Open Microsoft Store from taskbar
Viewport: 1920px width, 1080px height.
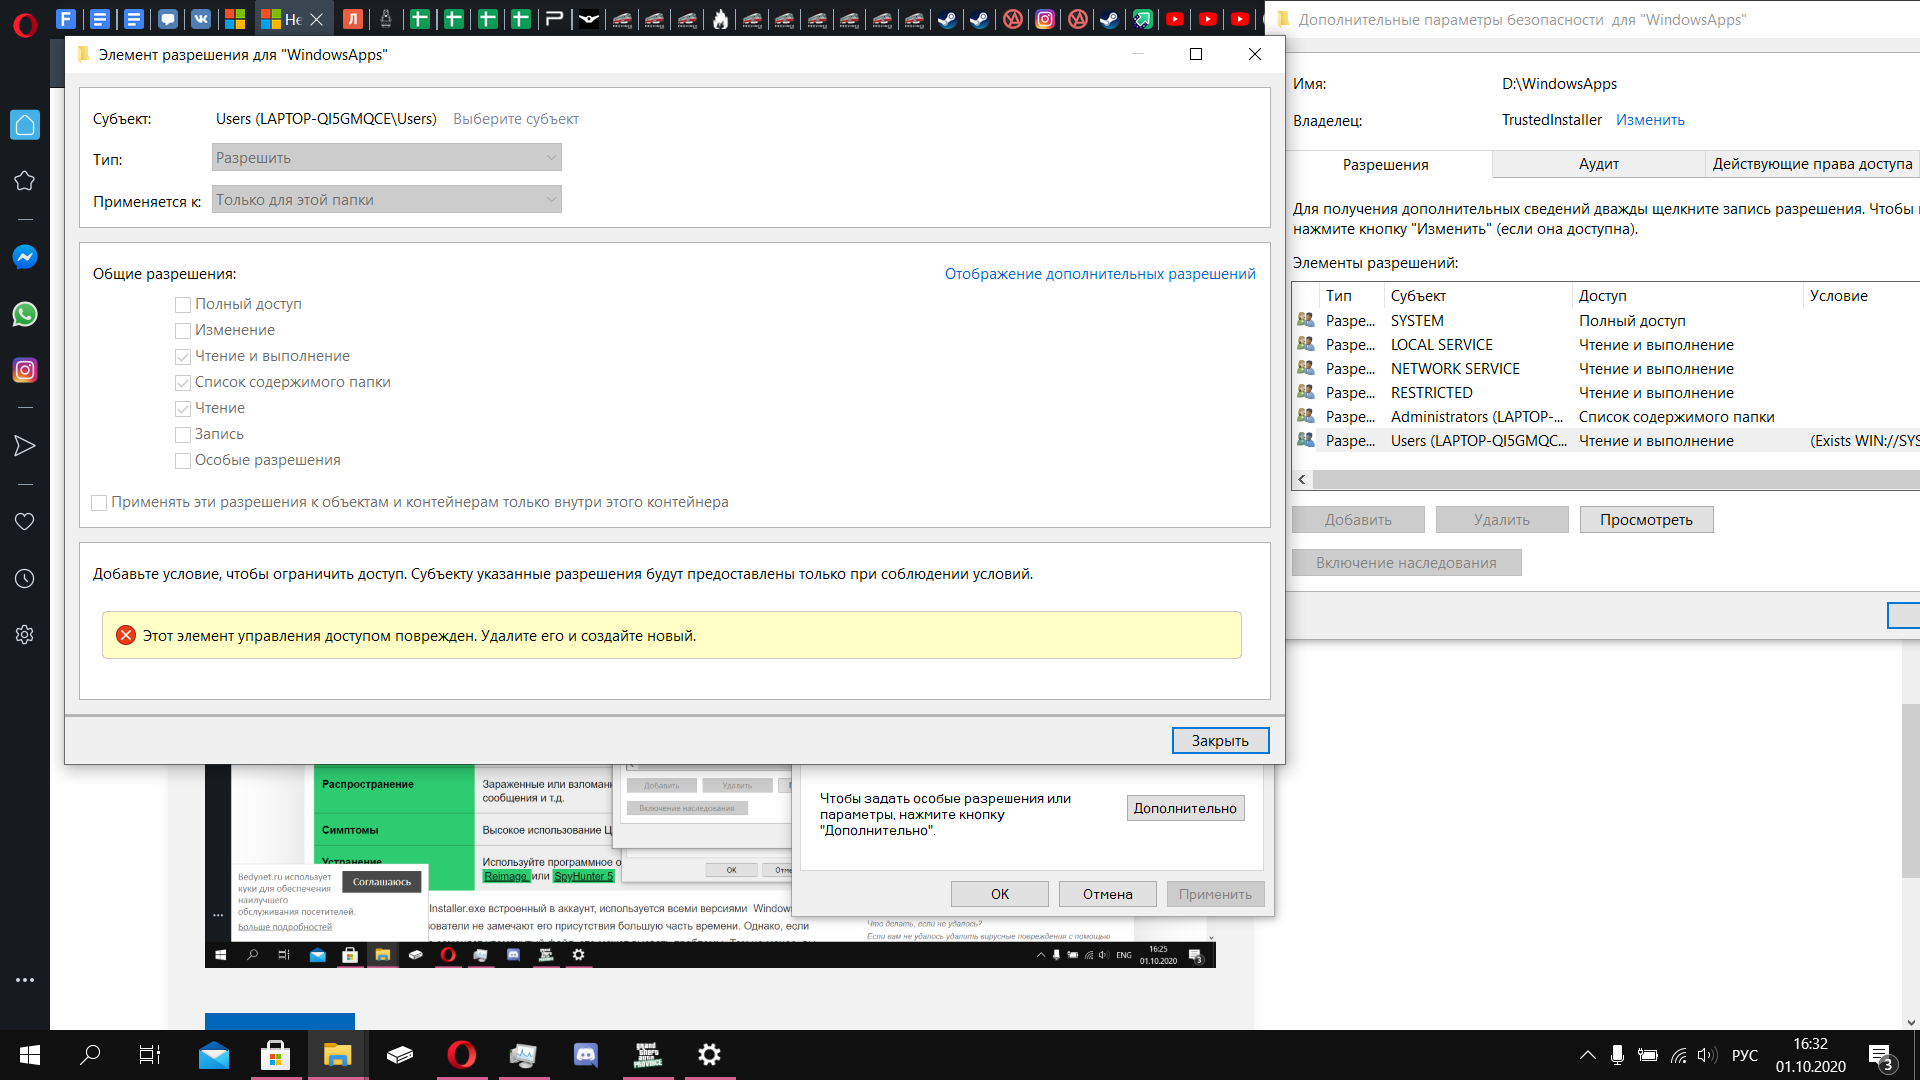pos(275,1055)
